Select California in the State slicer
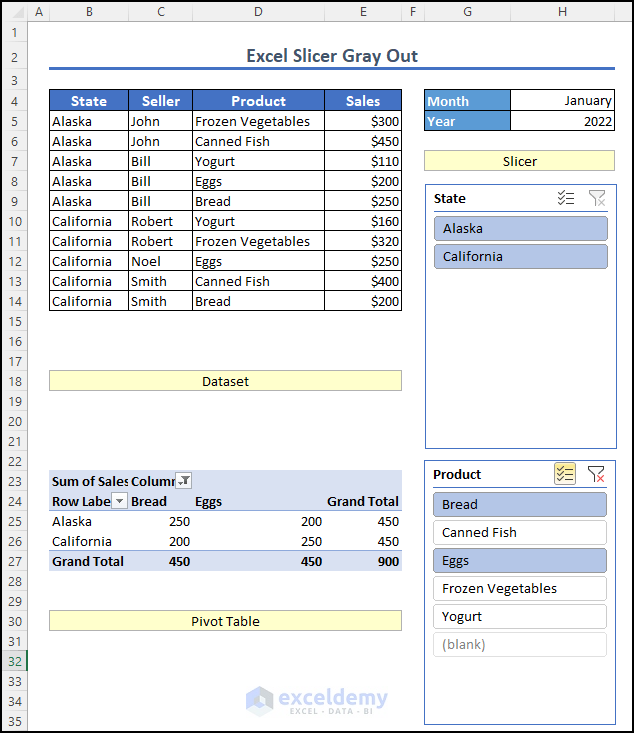The image size is (634, 733). point(521,257)
